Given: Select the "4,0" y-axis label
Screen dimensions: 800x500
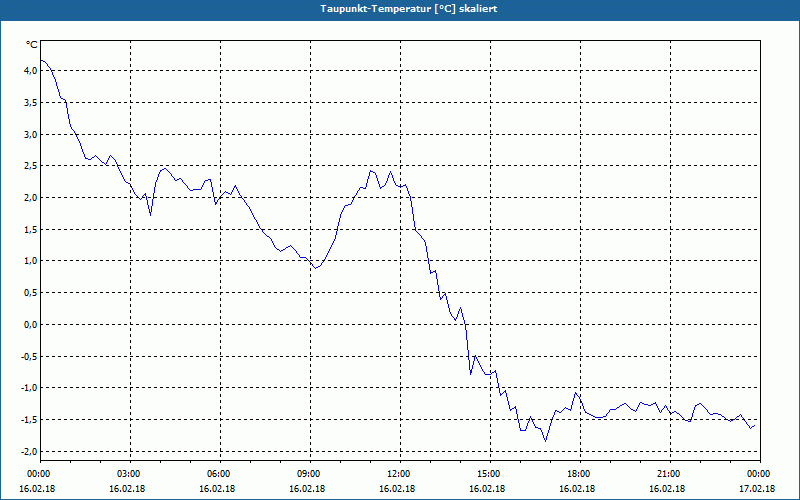Looking at the screenshot, I should pos(30,71).
